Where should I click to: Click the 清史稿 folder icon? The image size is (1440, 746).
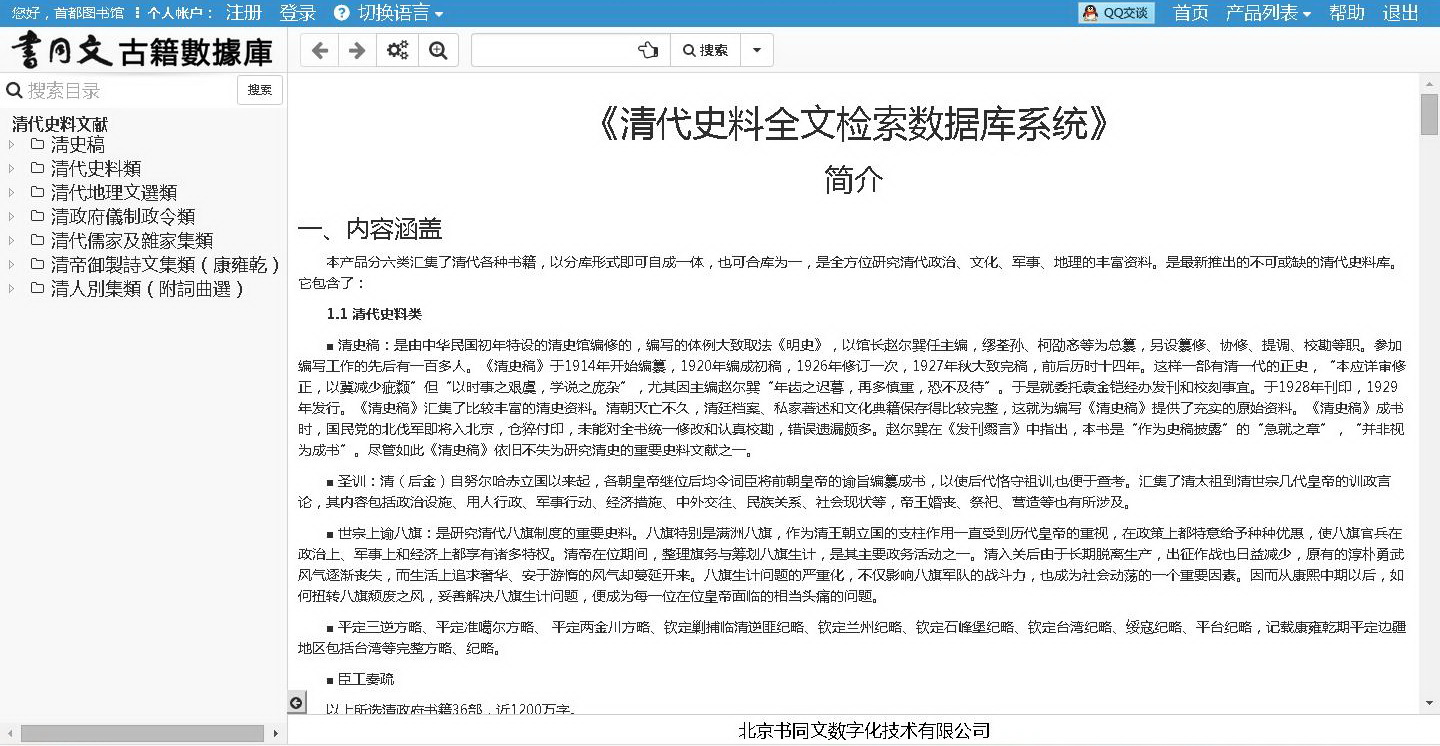pos(37,144)
